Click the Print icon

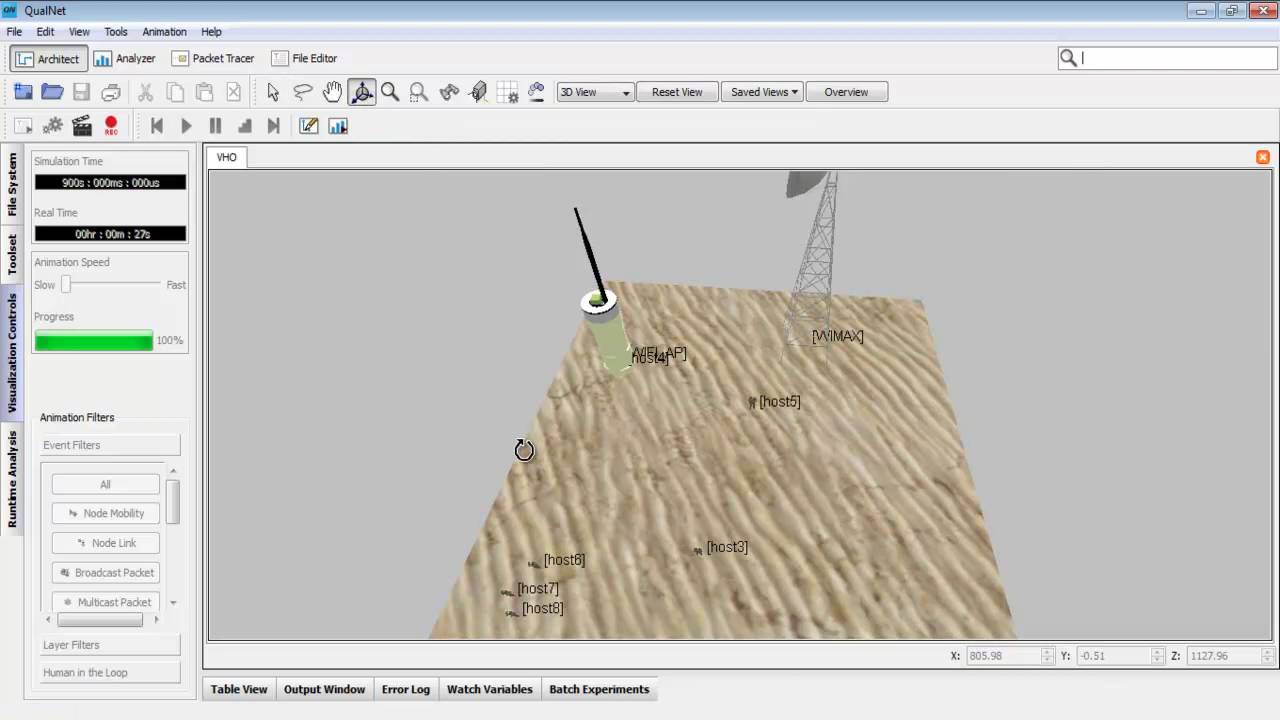tap(111, 92)
